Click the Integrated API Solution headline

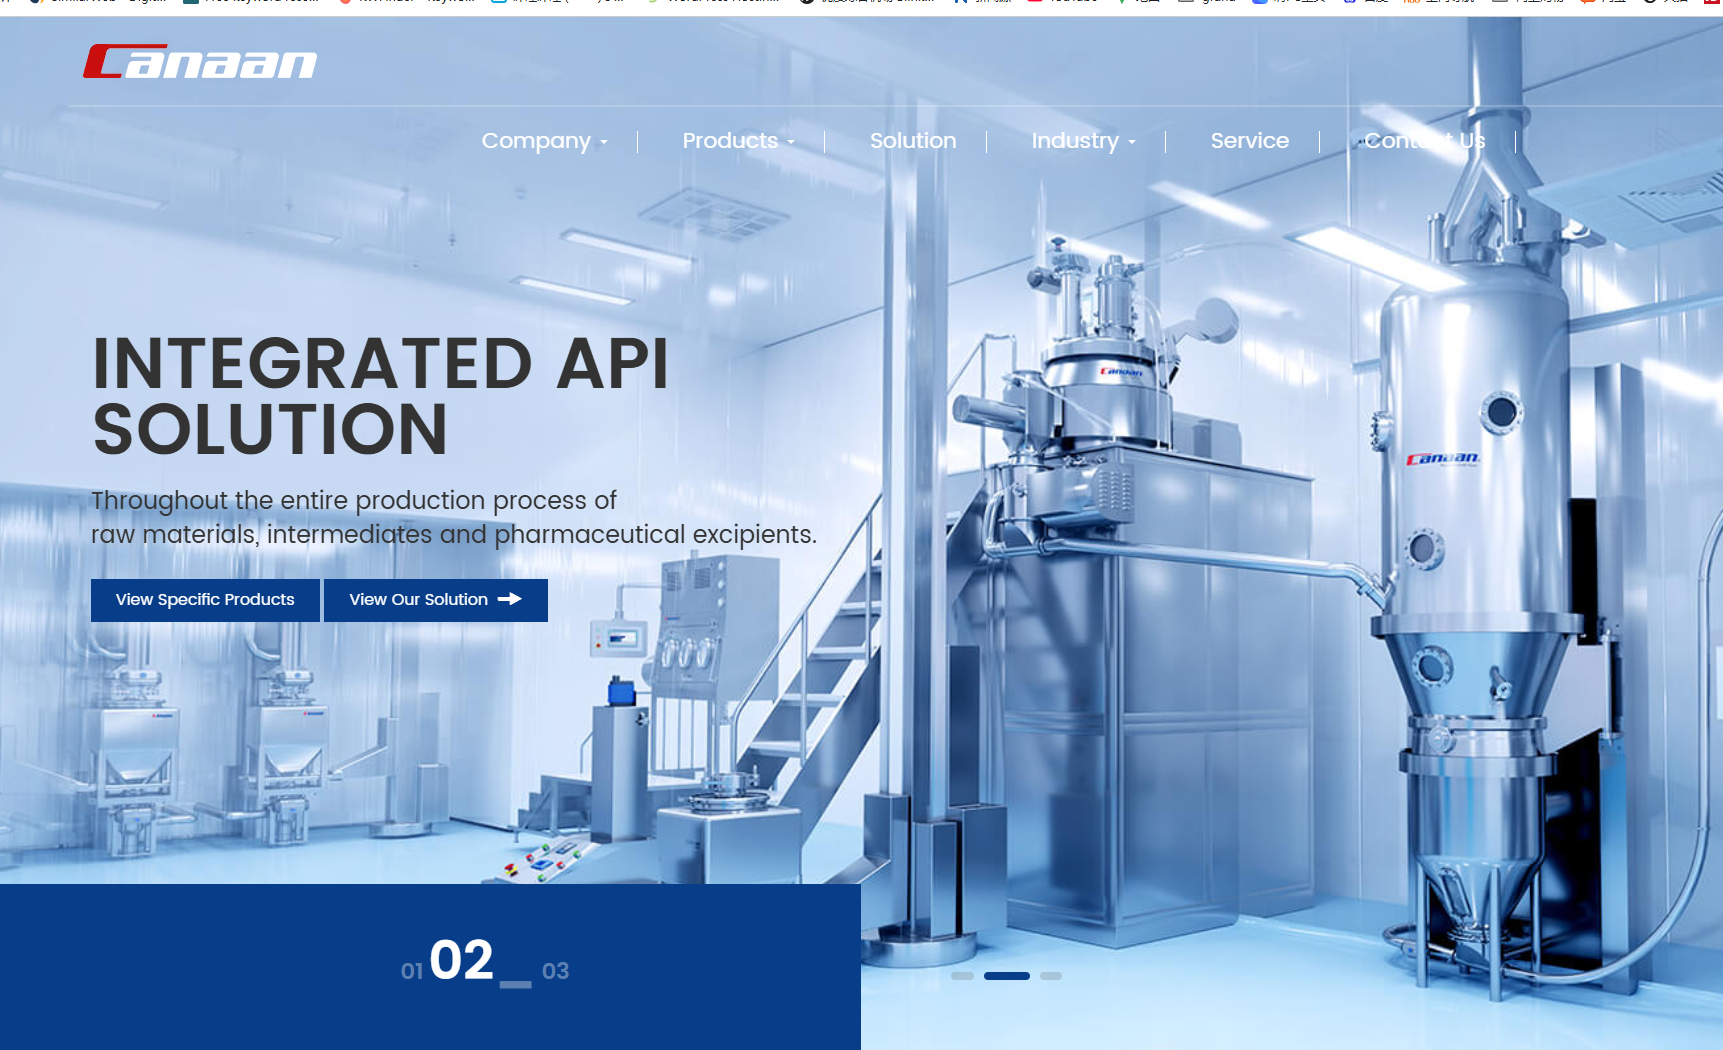coord(380,395)
